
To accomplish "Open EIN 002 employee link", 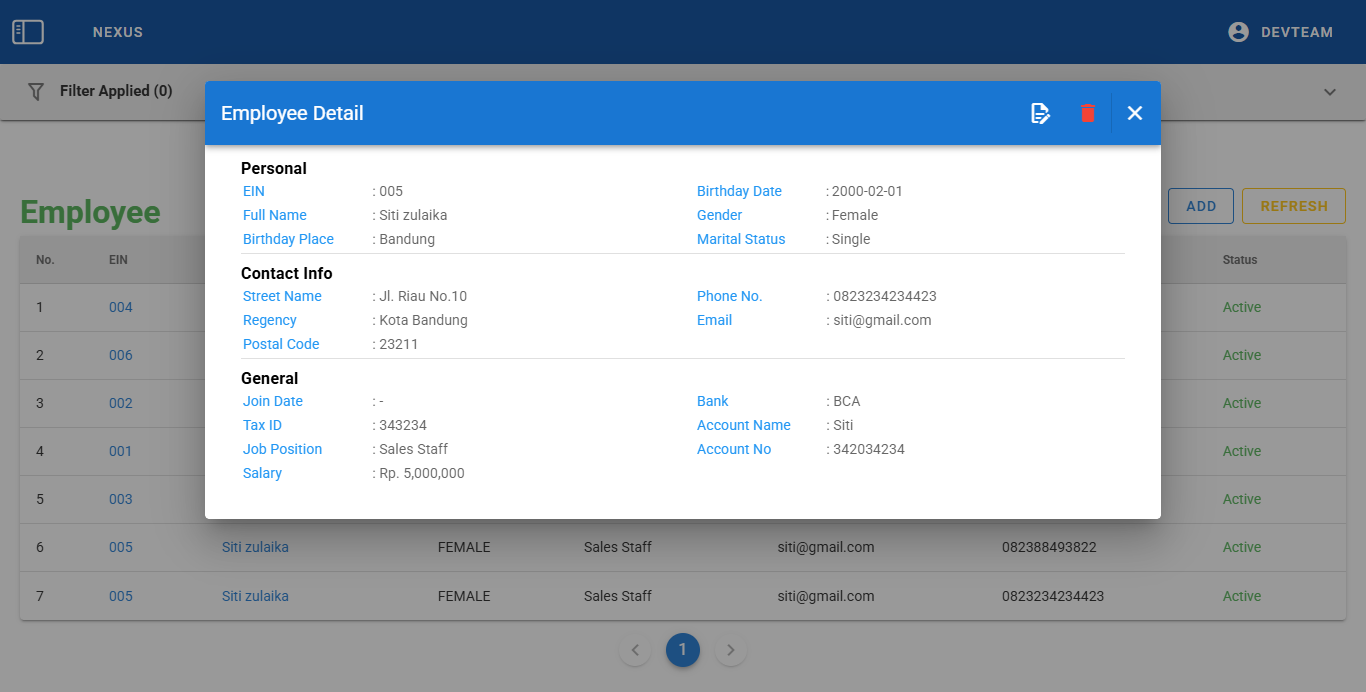I will pyautogui.click(x=121, y=403).
